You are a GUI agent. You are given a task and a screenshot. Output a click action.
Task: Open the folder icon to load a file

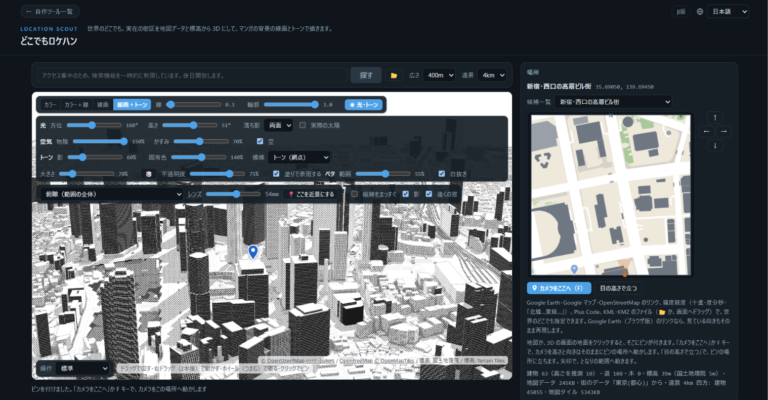pos(393,75)
